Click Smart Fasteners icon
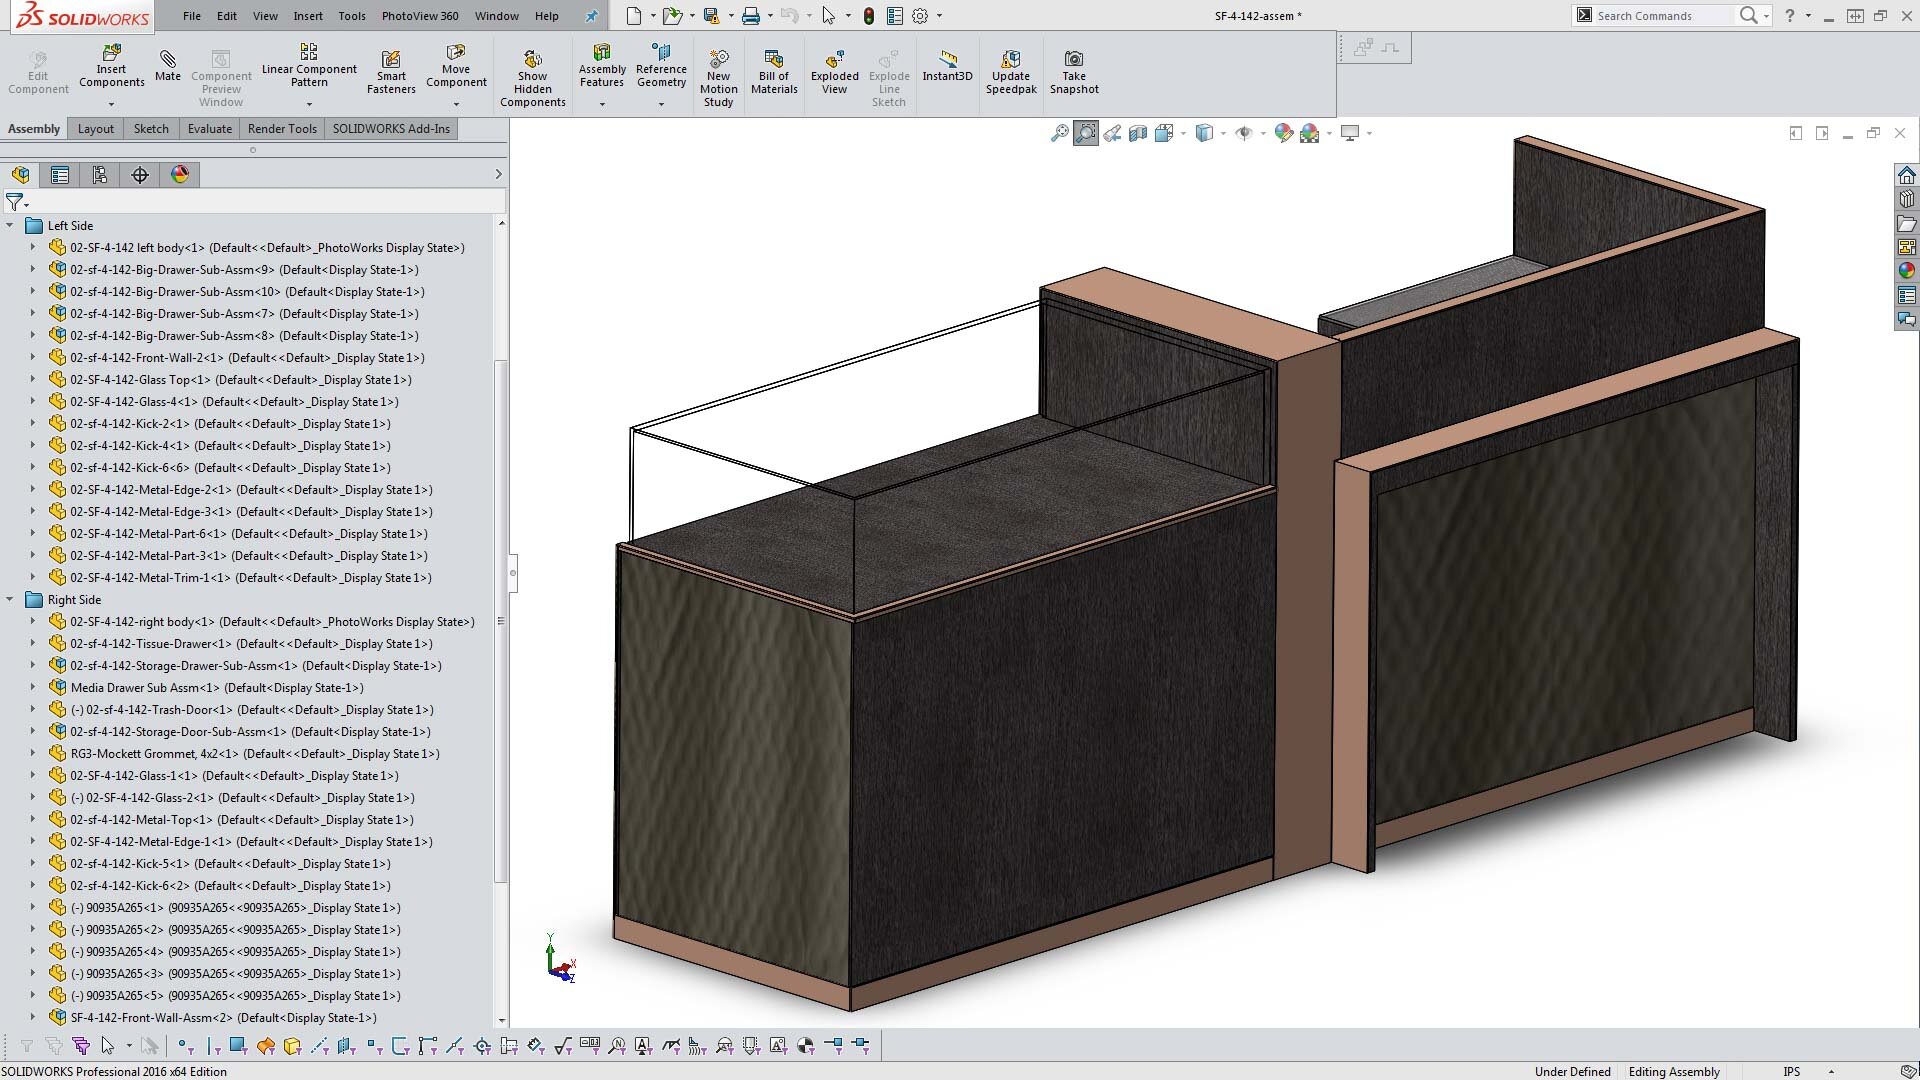This screenshot has height=1080, width=1920. [391, 72]
